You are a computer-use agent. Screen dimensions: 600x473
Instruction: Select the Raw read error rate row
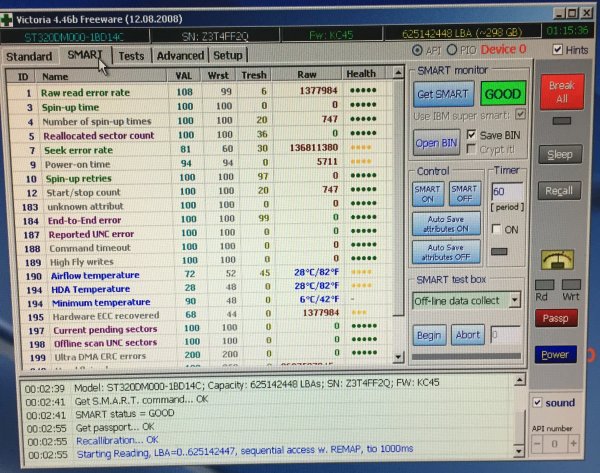pos(199,92)
